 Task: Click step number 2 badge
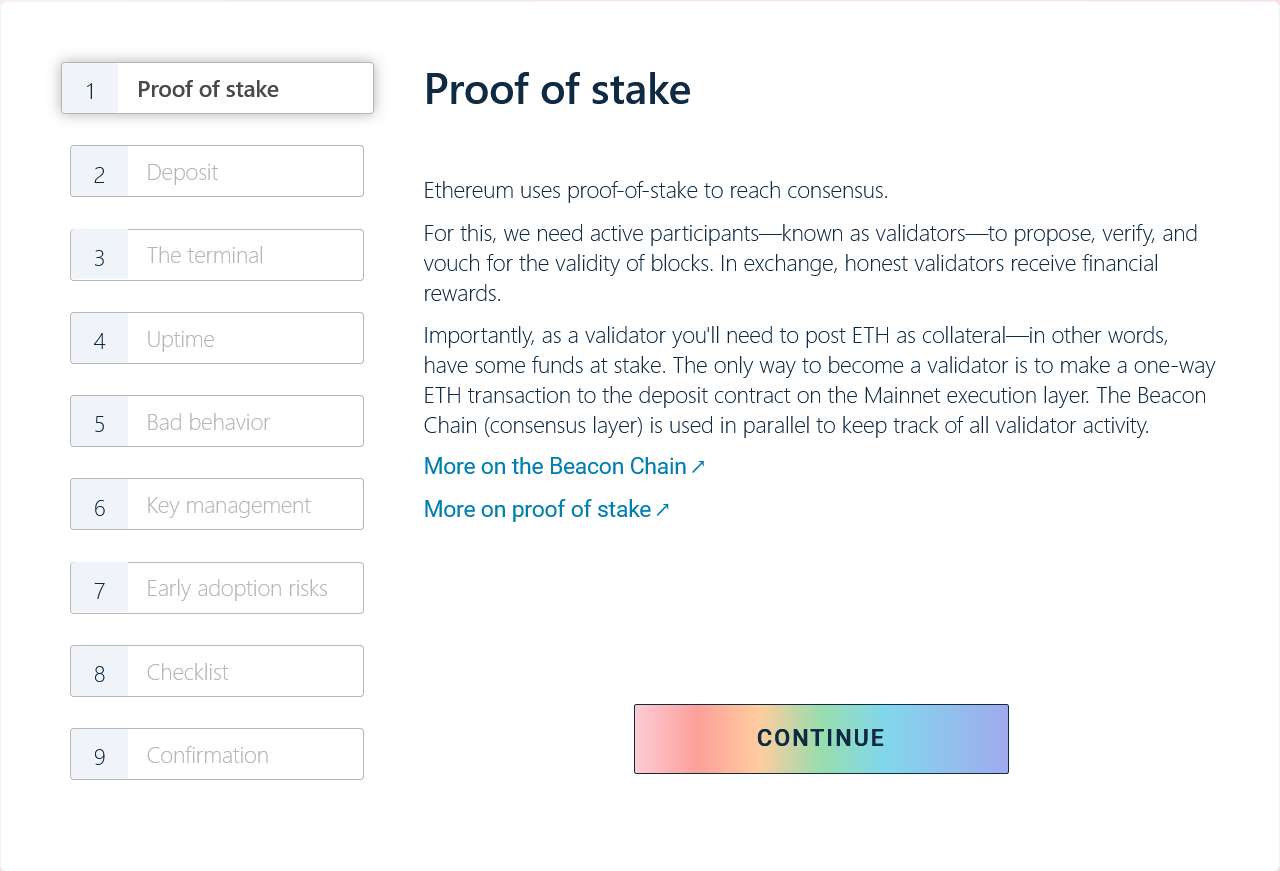pos(99,173)
